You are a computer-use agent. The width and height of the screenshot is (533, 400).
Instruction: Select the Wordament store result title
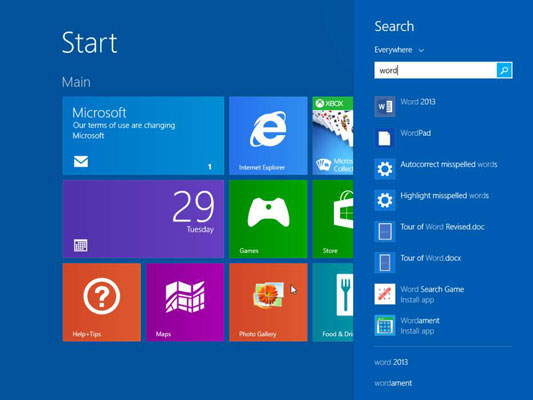click(420, 320)
